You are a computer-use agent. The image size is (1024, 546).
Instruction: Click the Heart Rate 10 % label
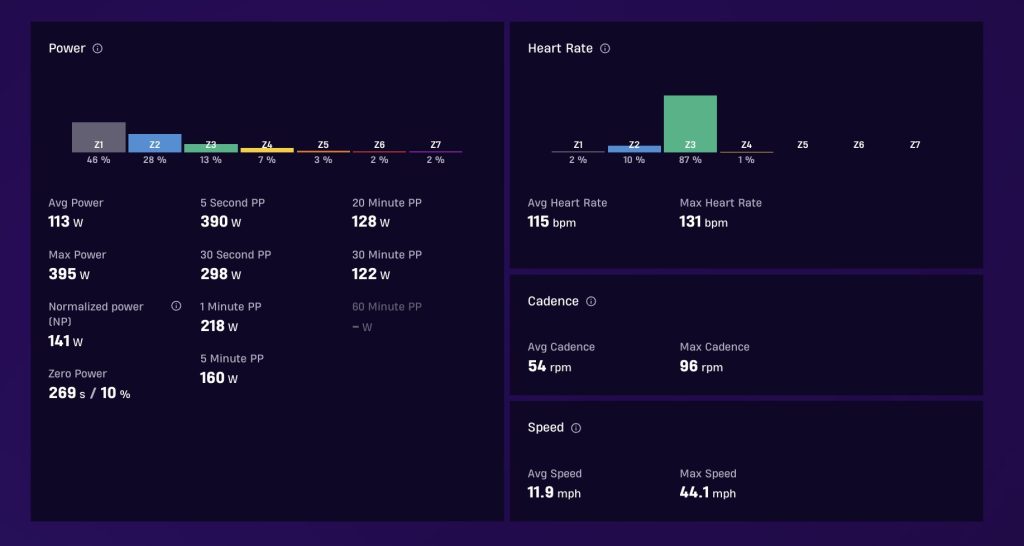[x=634, y=160]
